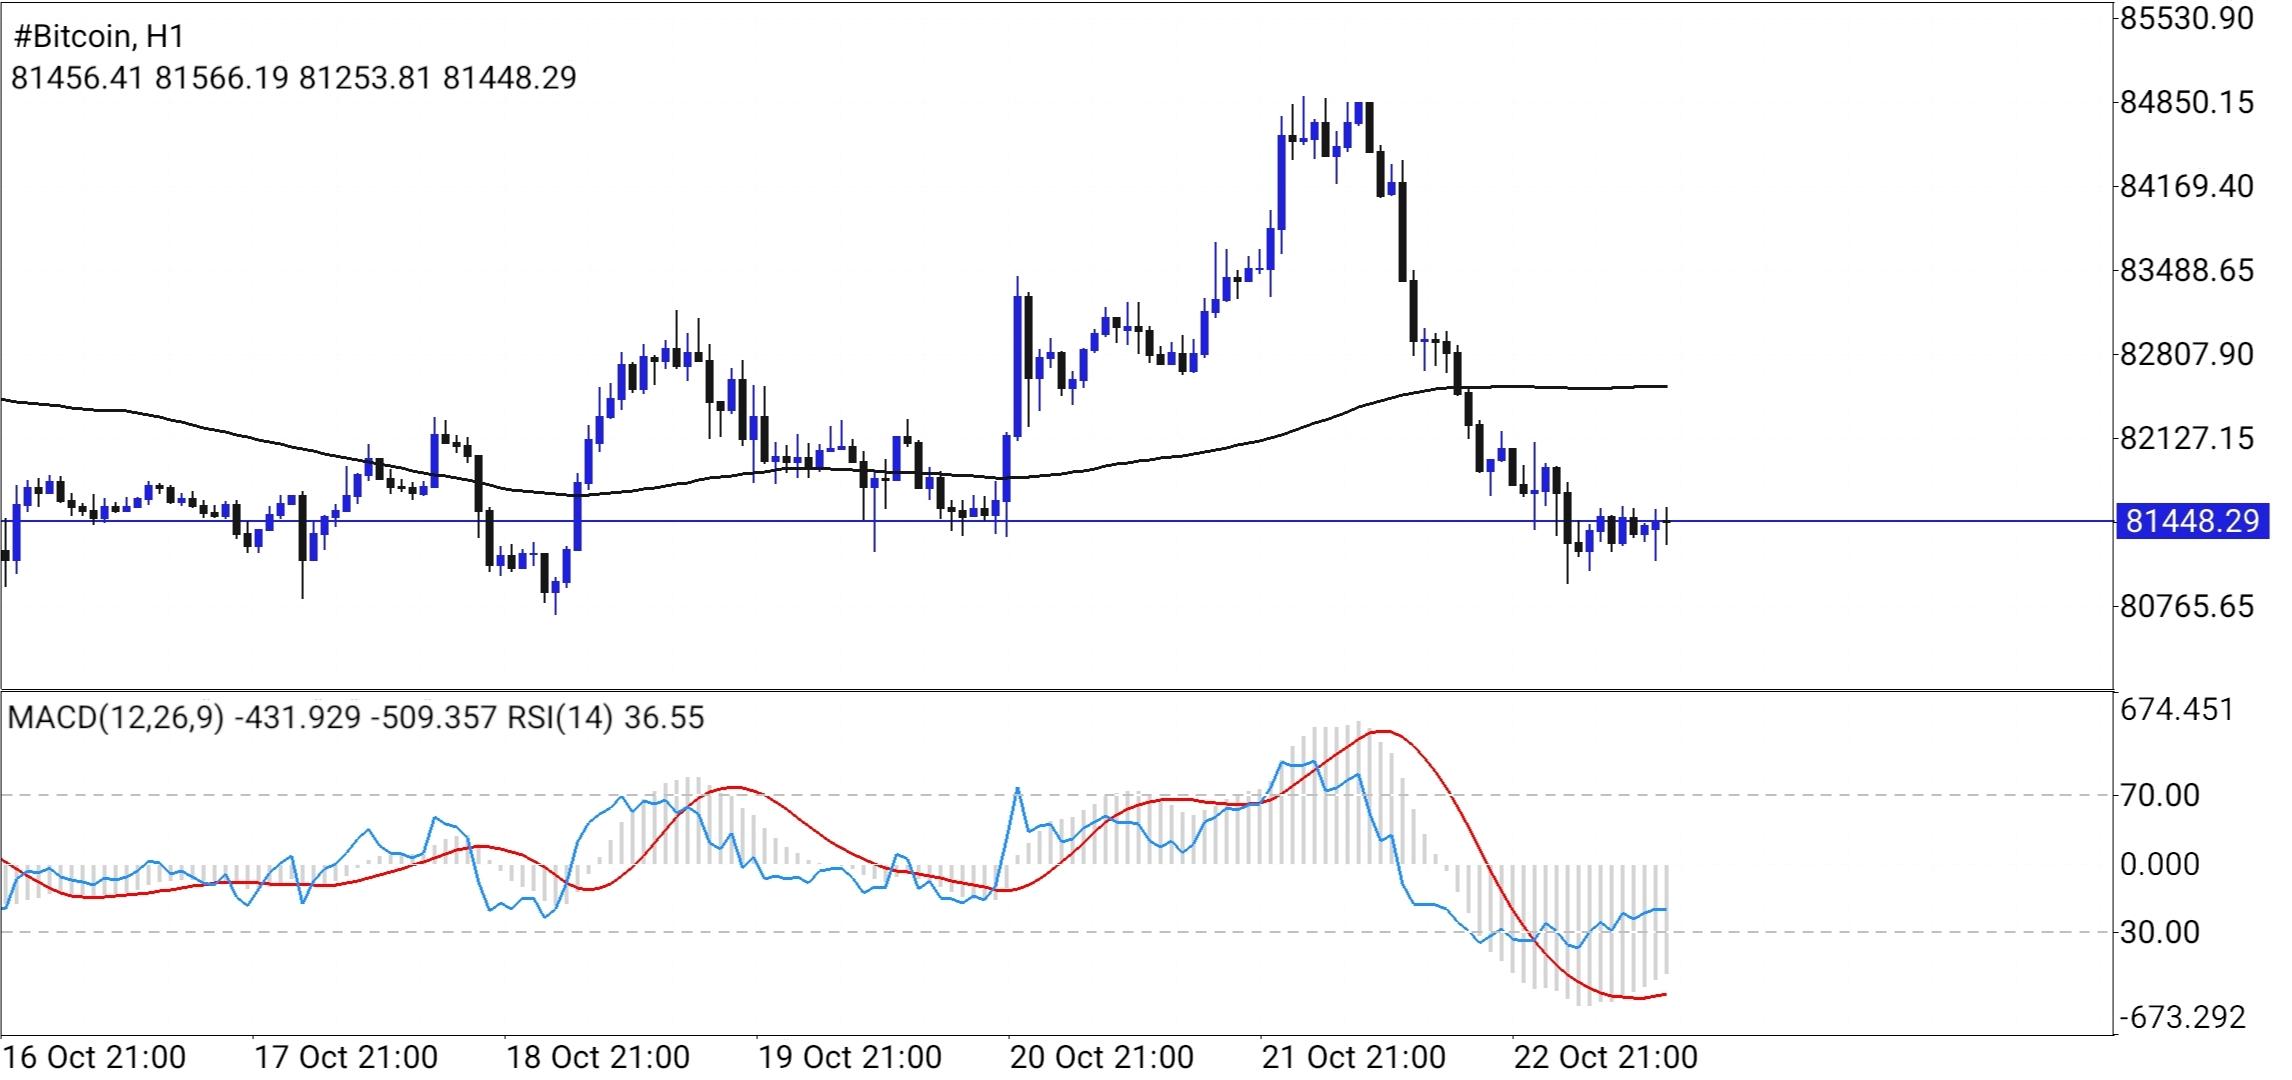Click the 0.000 MACD zero level label
Screen dimensions: 2292x1080
pos(2159,864)
